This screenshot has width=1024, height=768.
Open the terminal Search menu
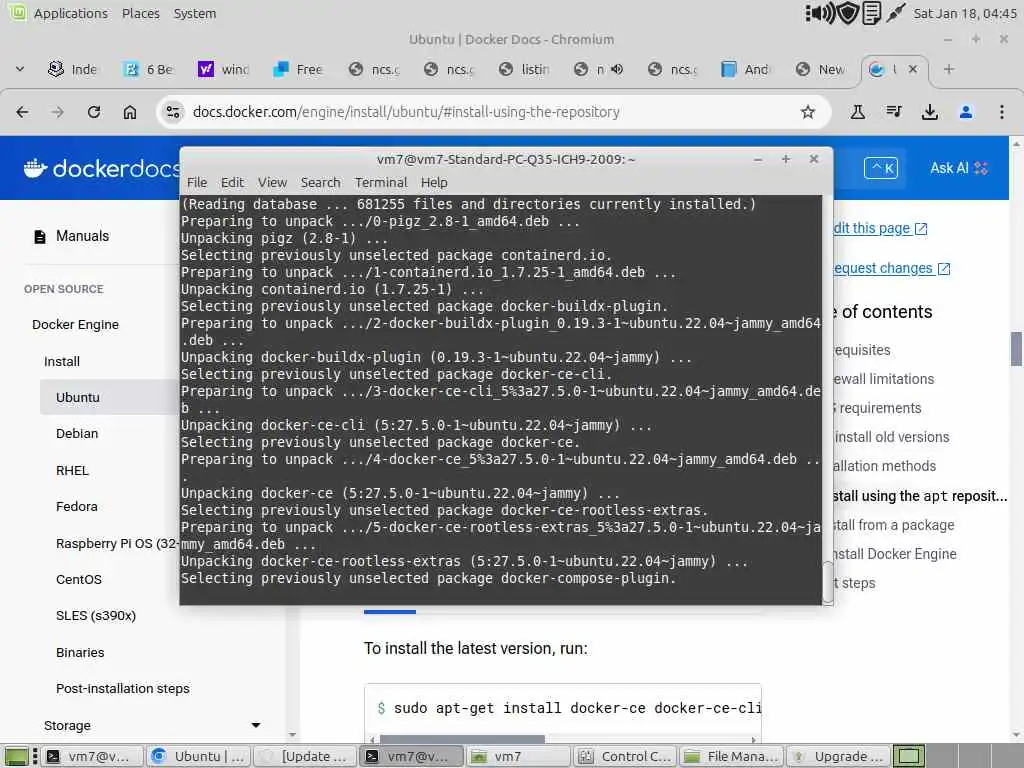tap(321, 183)
